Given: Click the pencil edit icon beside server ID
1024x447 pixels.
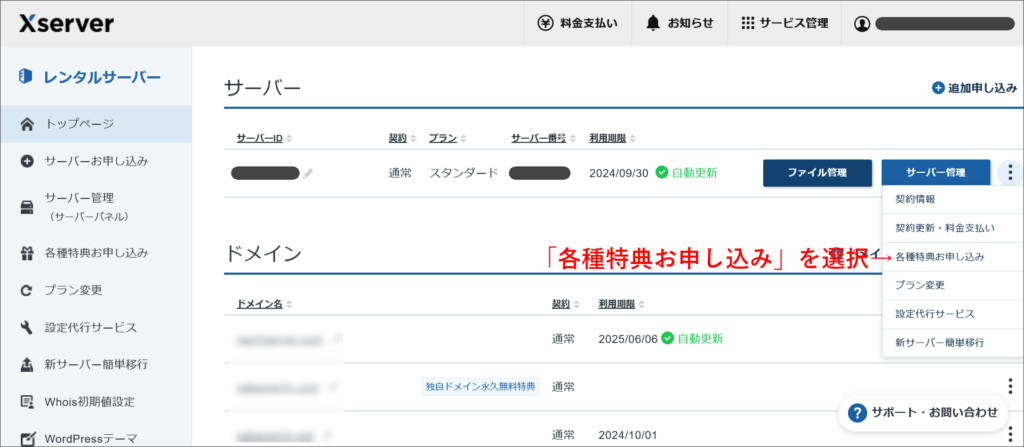Looking at the screenshot, I should pos(308,173).
